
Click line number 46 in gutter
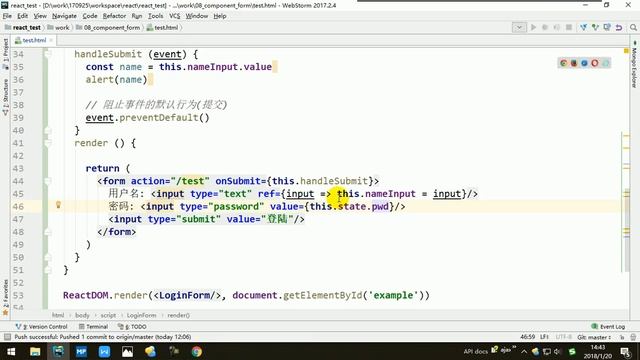pyautogui.click(x=18, y=207)
